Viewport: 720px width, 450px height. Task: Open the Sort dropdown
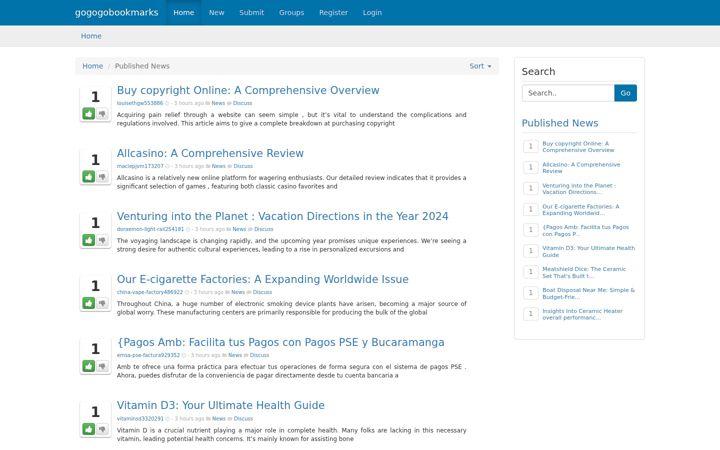click(480, 66)
